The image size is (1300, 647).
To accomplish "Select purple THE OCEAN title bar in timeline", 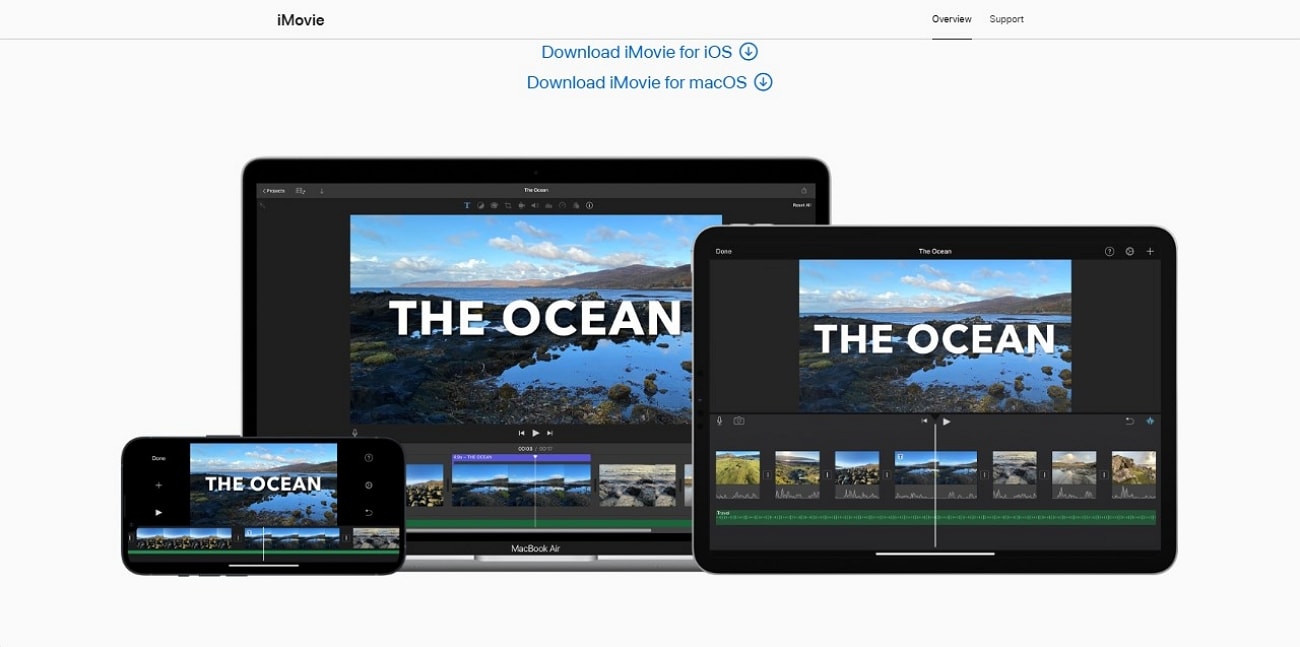I will (x=521, y=457).
